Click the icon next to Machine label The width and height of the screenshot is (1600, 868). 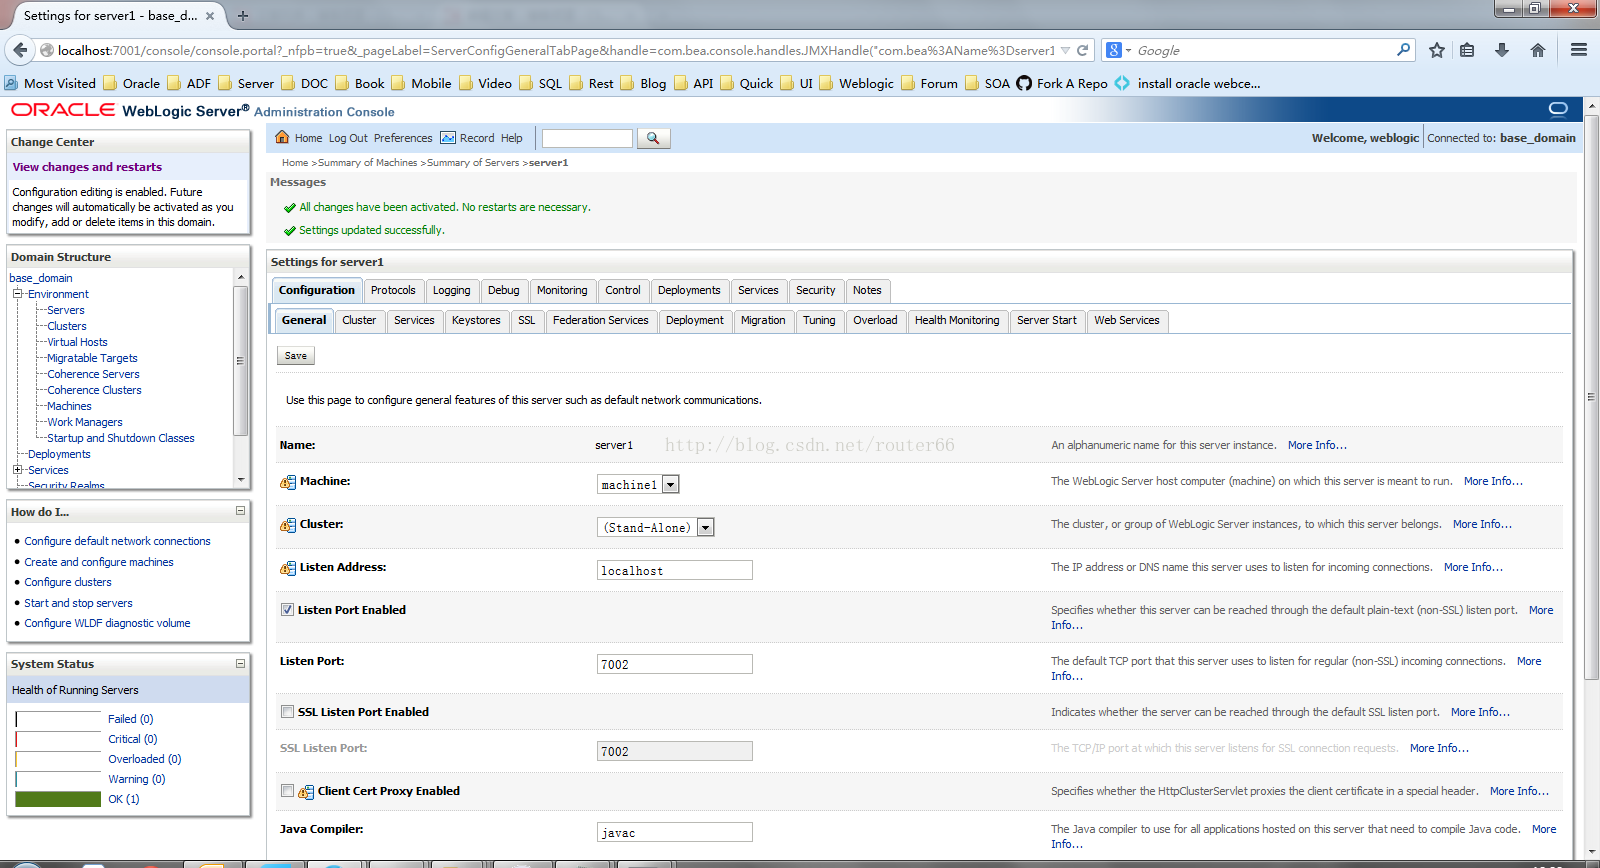coord(288,482)
